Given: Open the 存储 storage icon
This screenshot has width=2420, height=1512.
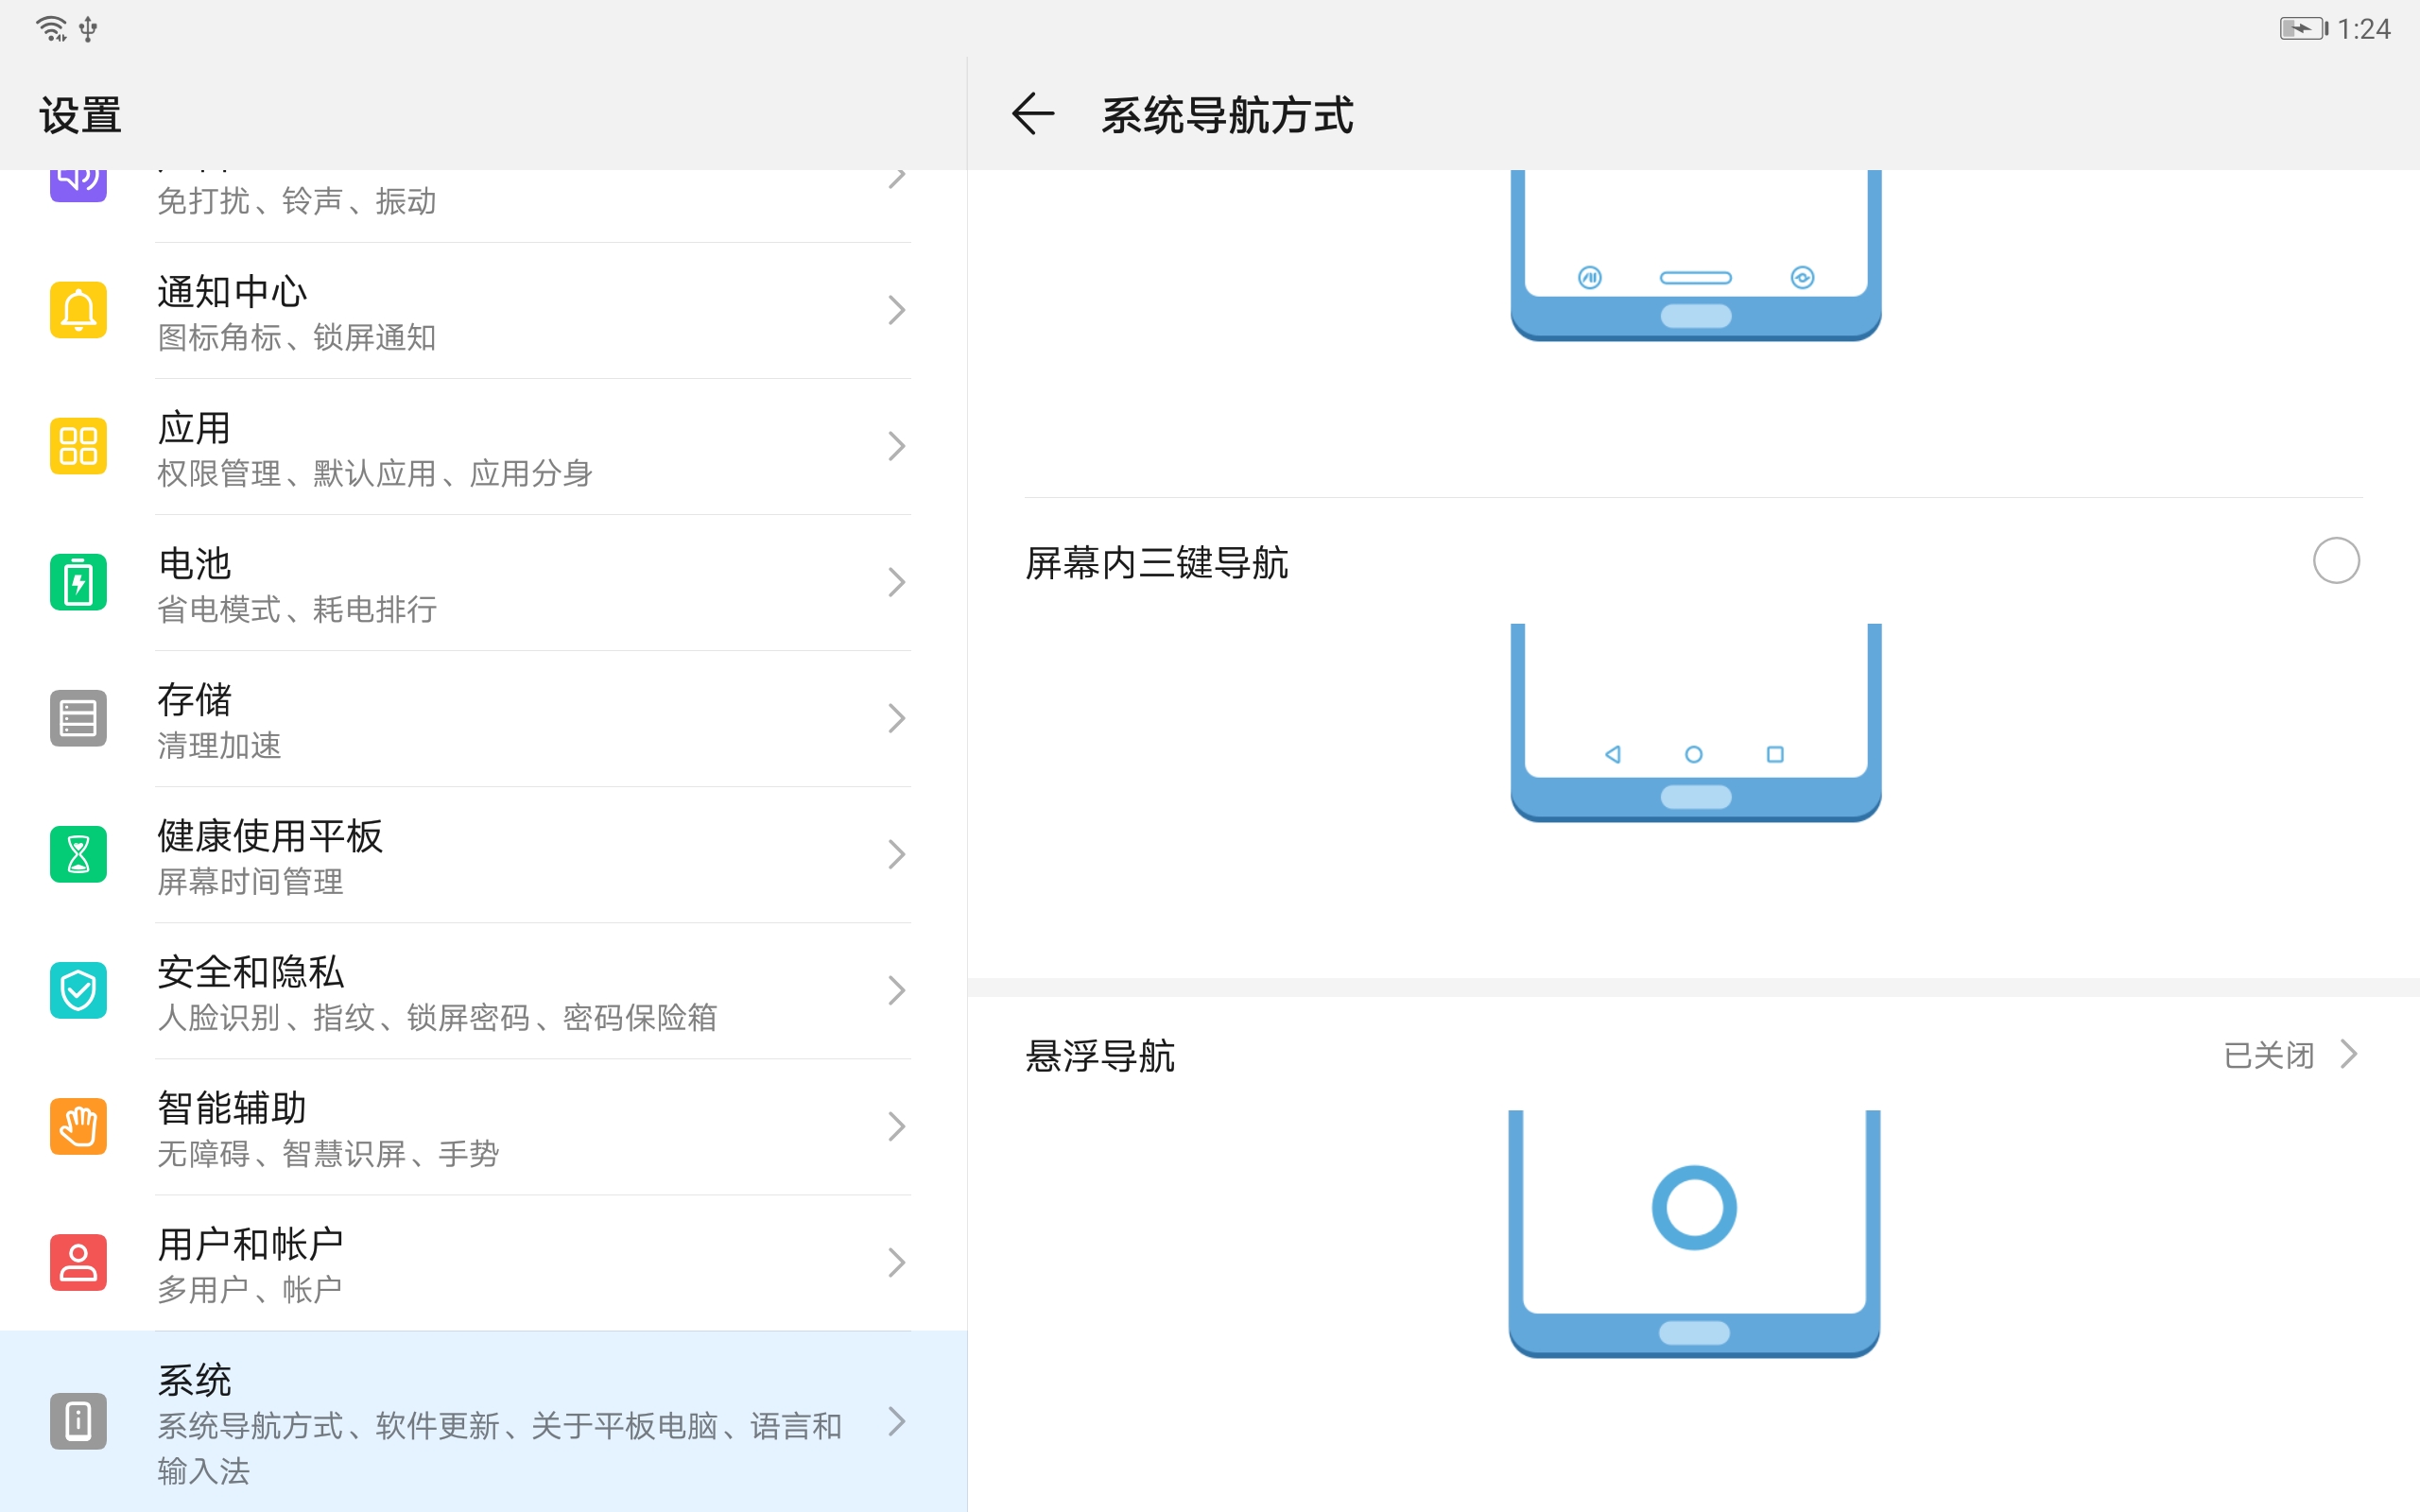Looking at the screenshot, I should tap(78, 717).
